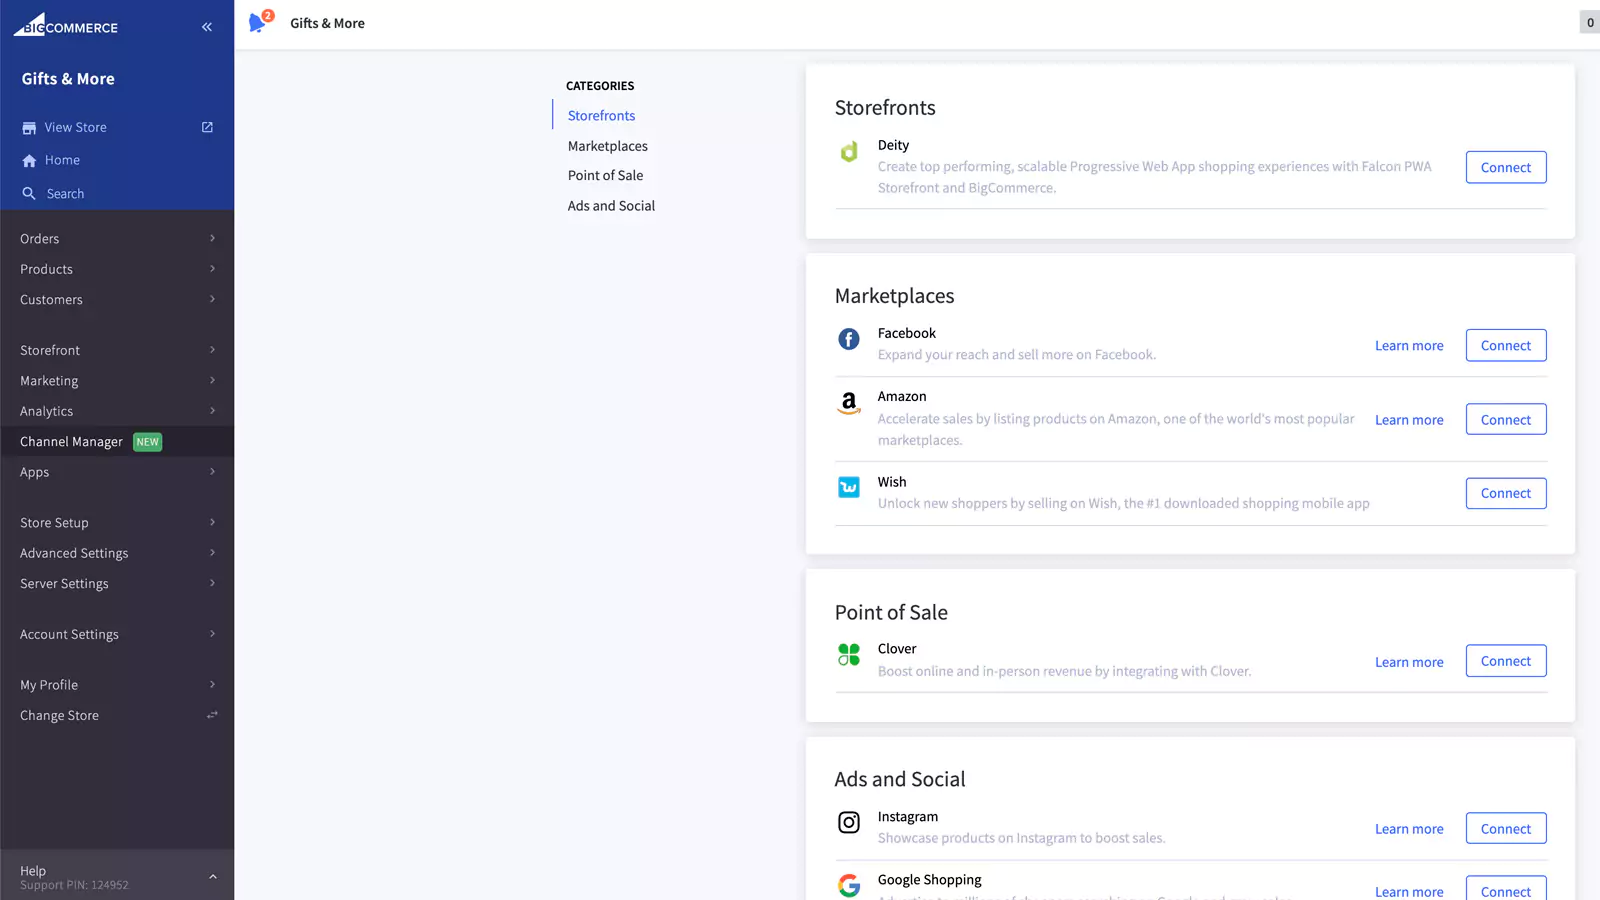The height and width of the screenshot is (900, 1600).
Task: Connect the Amazon marketplace
Action: pos(1506,420)
